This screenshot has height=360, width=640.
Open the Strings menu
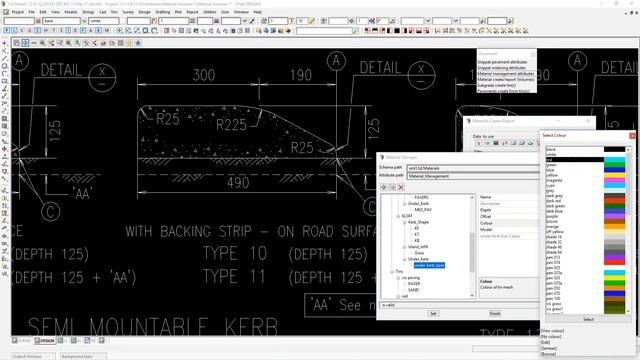pyautogui.click(x=88, y=12)
